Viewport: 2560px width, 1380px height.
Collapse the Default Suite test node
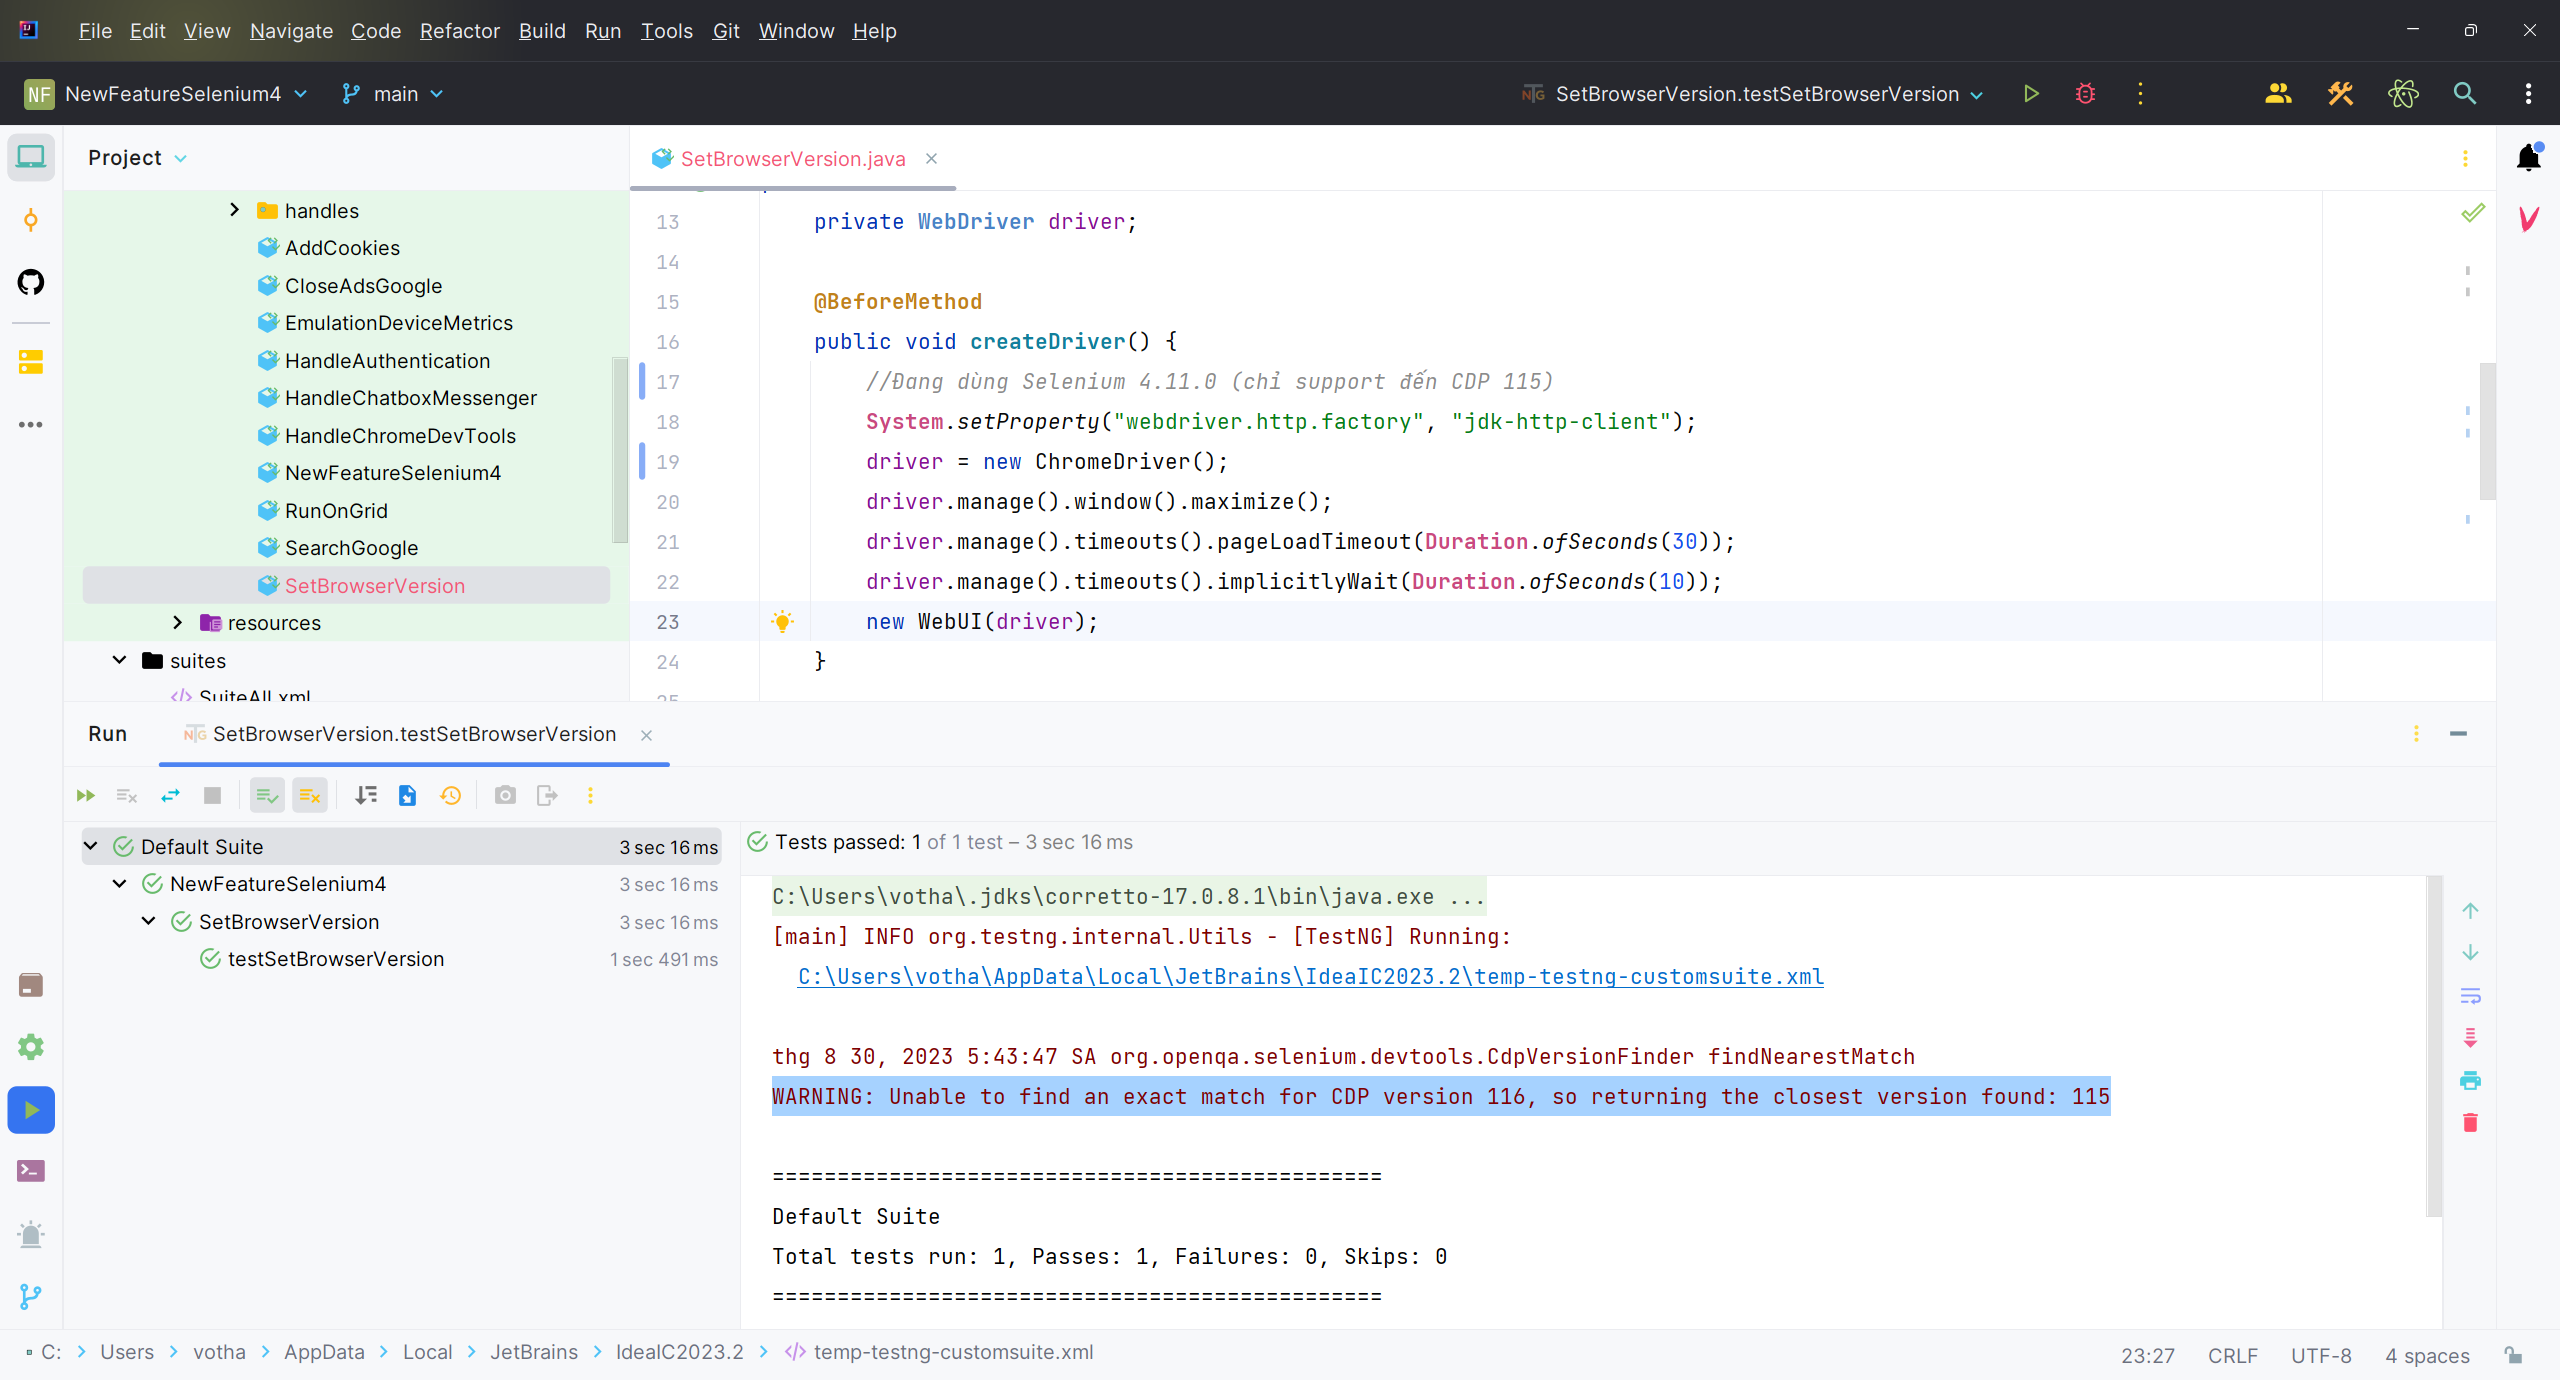tap(91, 847)
